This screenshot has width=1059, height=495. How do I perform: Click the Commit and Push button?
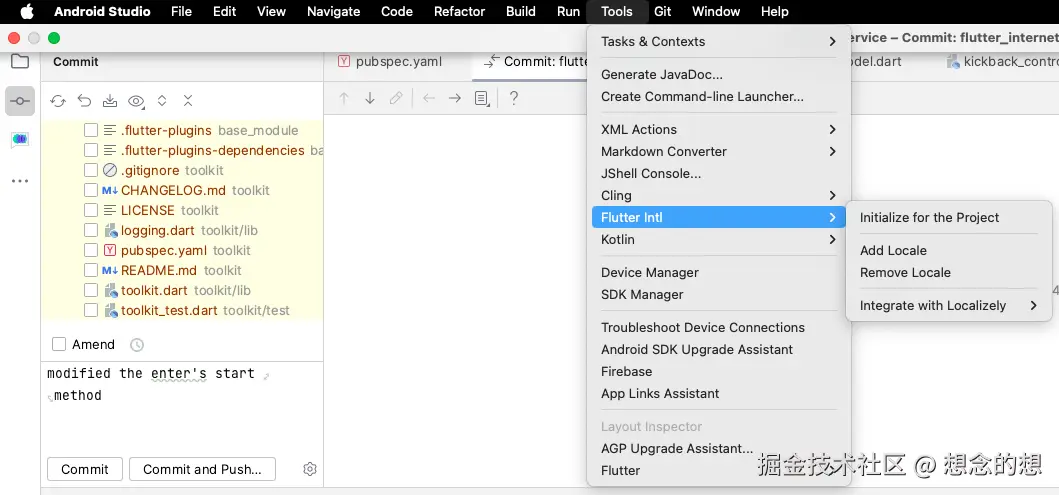point(202,469)
